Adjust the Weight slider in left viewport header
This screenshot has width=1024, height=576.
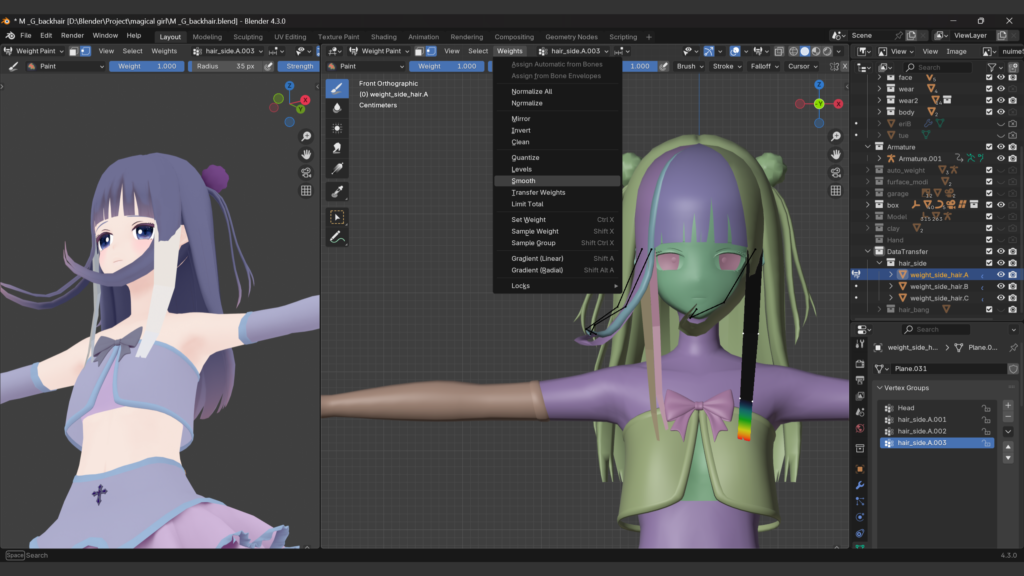(147, 66)
